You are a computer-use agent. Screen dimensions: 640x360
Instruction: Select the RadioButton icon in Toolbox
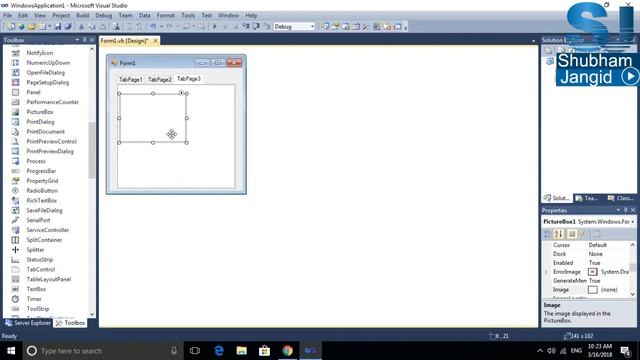[x=16, y=191]
